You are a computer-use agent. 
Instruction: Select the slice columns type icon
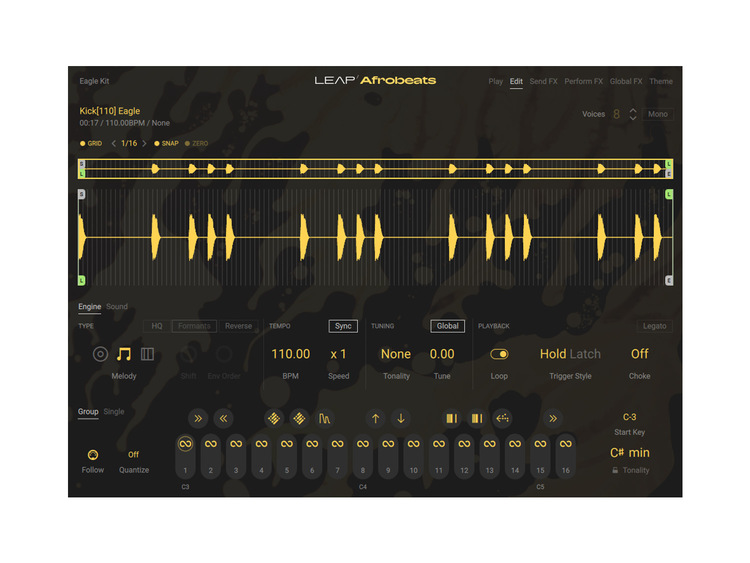[x=147, y=354]
